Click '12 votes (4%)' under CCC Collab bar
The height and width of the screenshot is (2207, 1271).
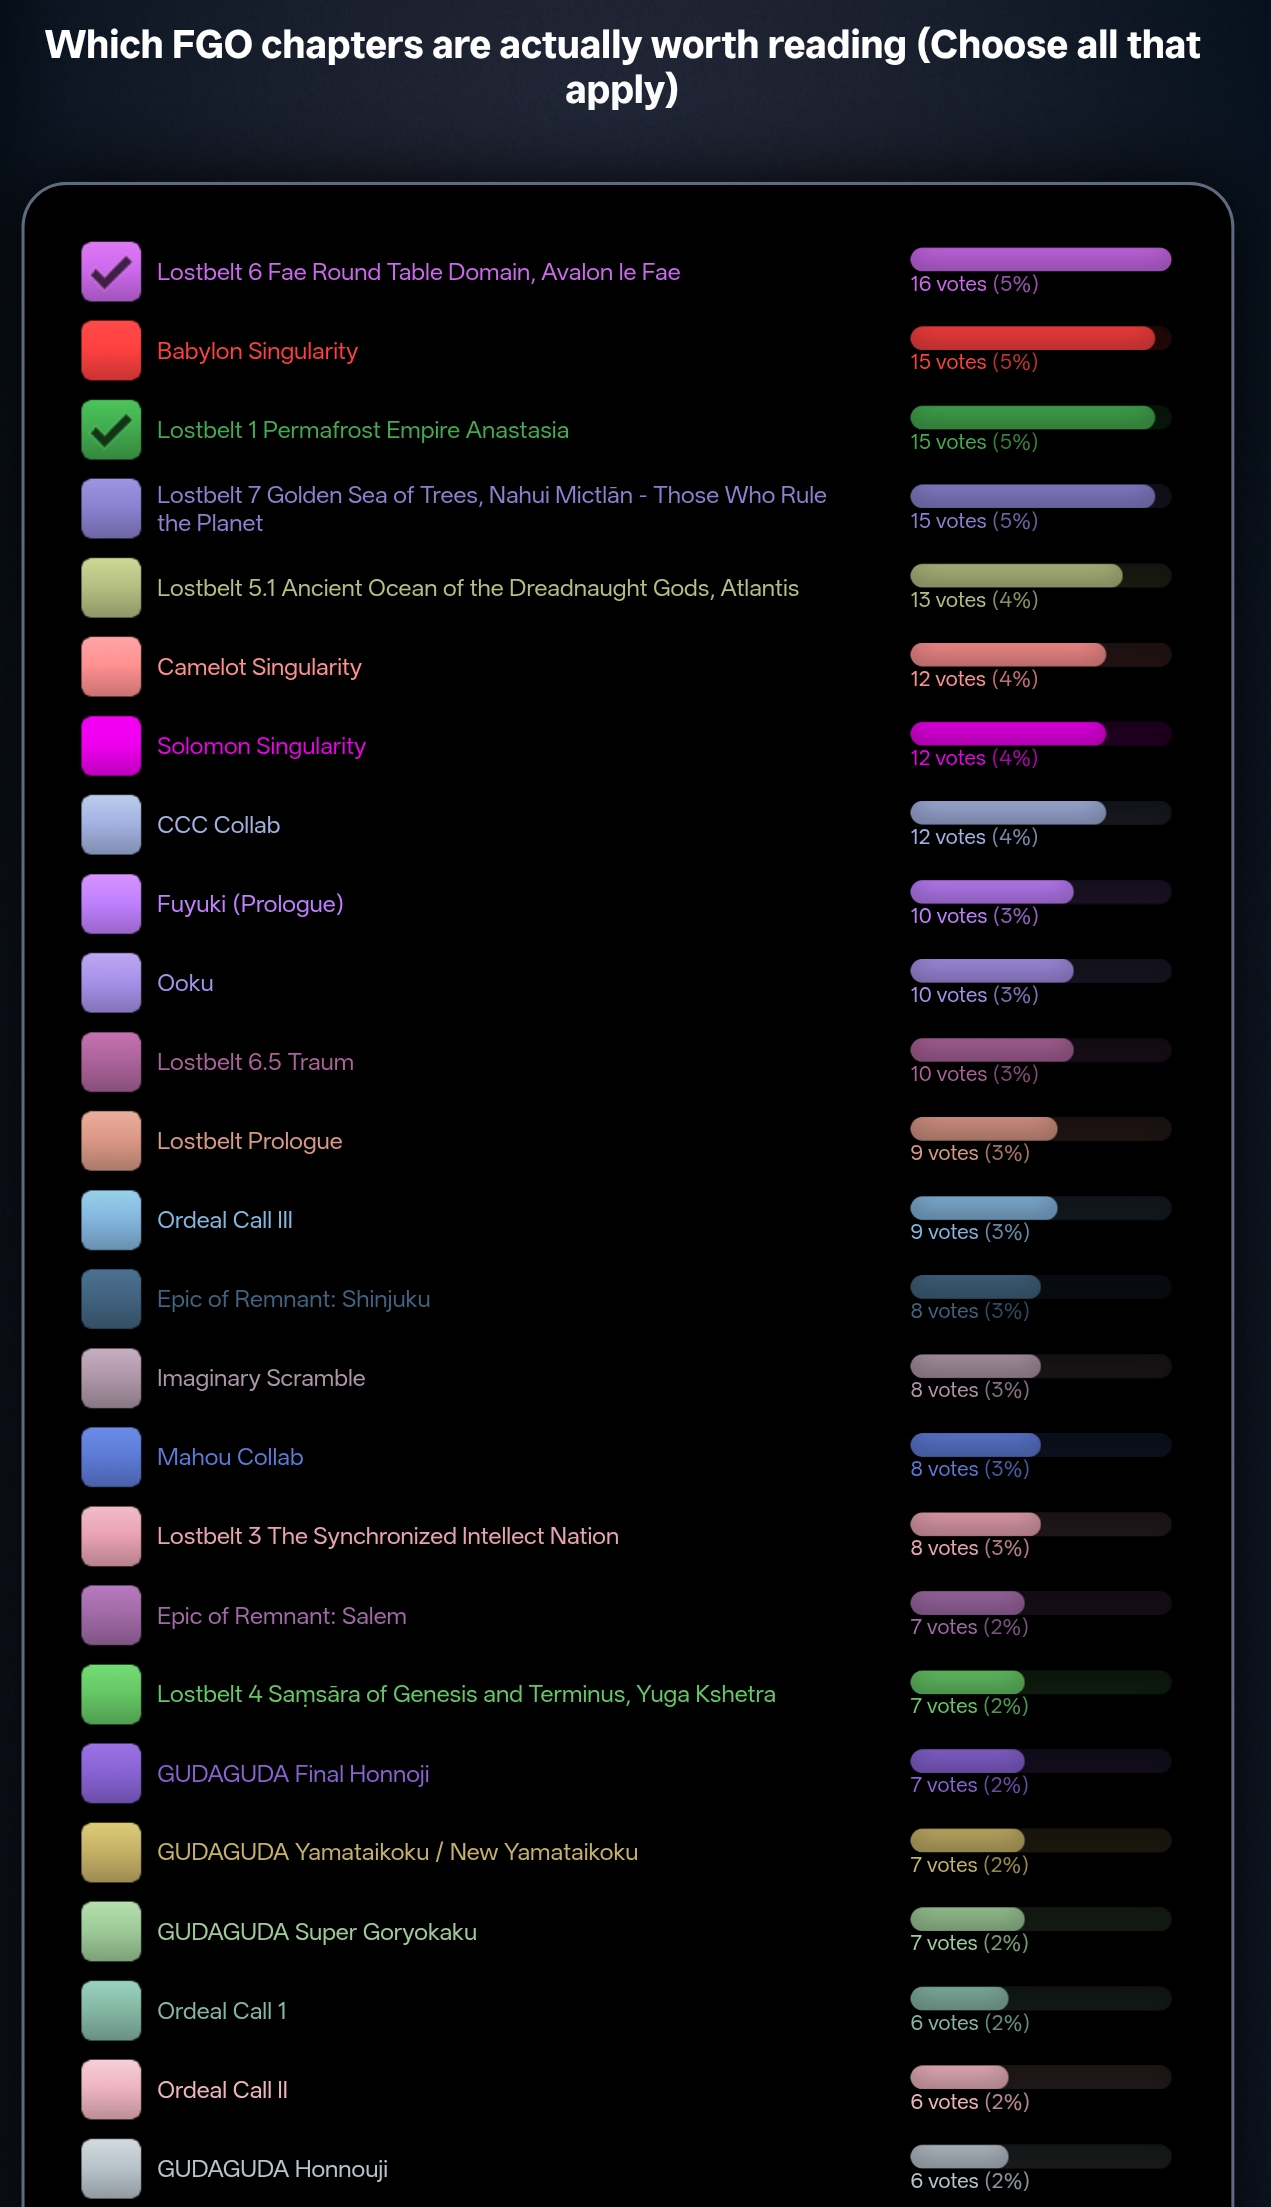[974, 837]
